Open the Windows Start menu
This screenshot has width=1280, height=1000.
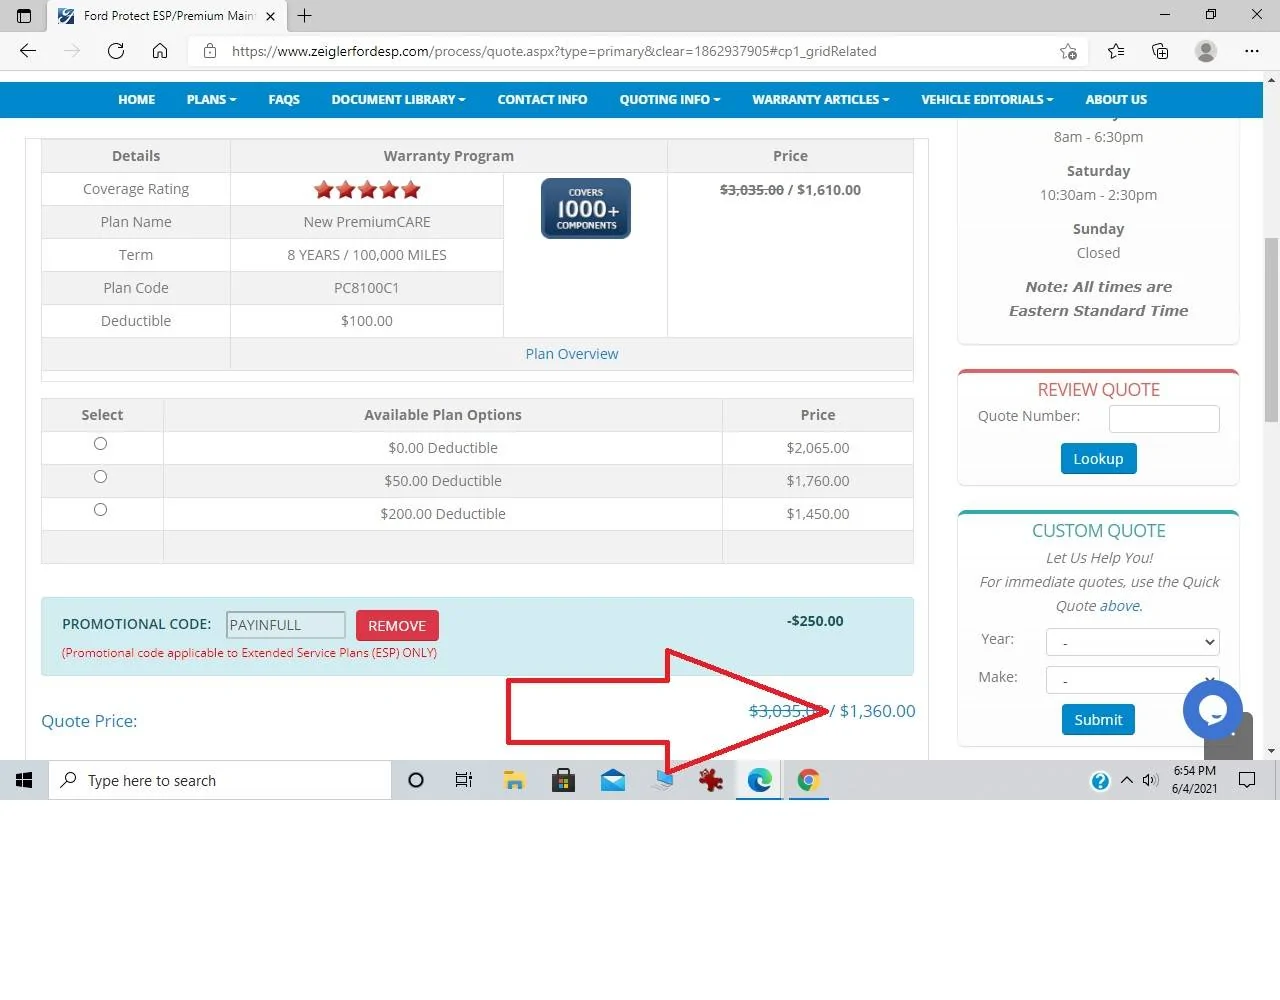[x=24, y=780]
